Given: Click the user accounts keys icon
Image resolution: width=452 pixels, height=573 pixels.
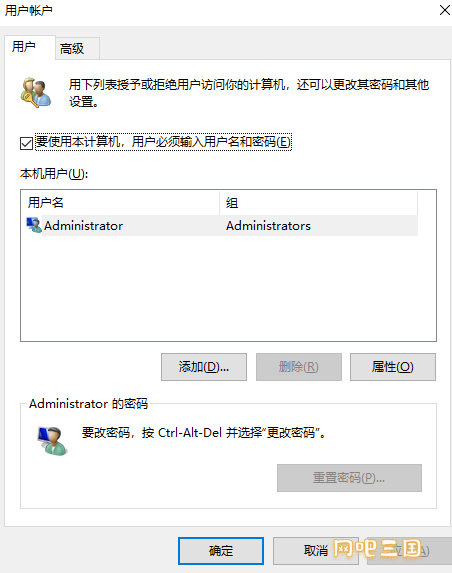Looking at the screenshot, I should coord(35,92).
